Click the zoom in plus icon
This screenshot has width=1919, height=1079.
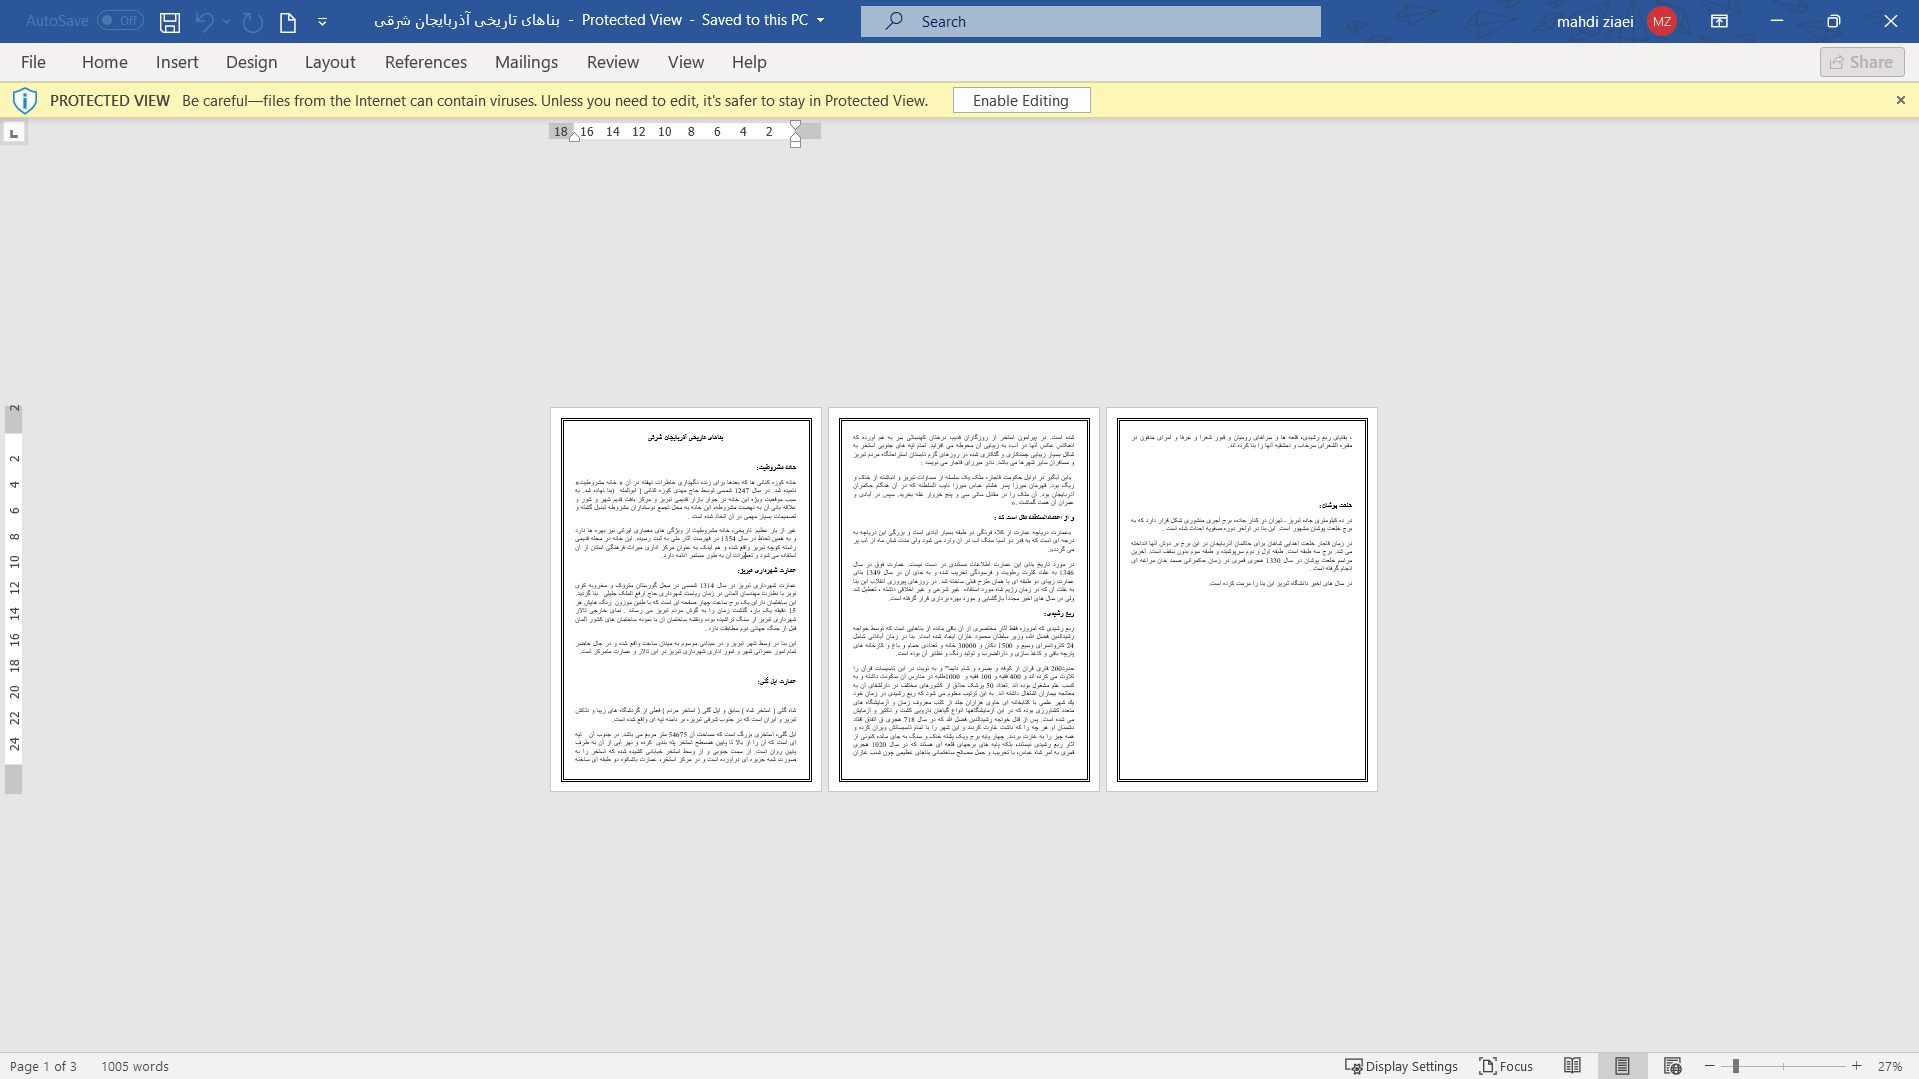click(x=1857, y=1066)
